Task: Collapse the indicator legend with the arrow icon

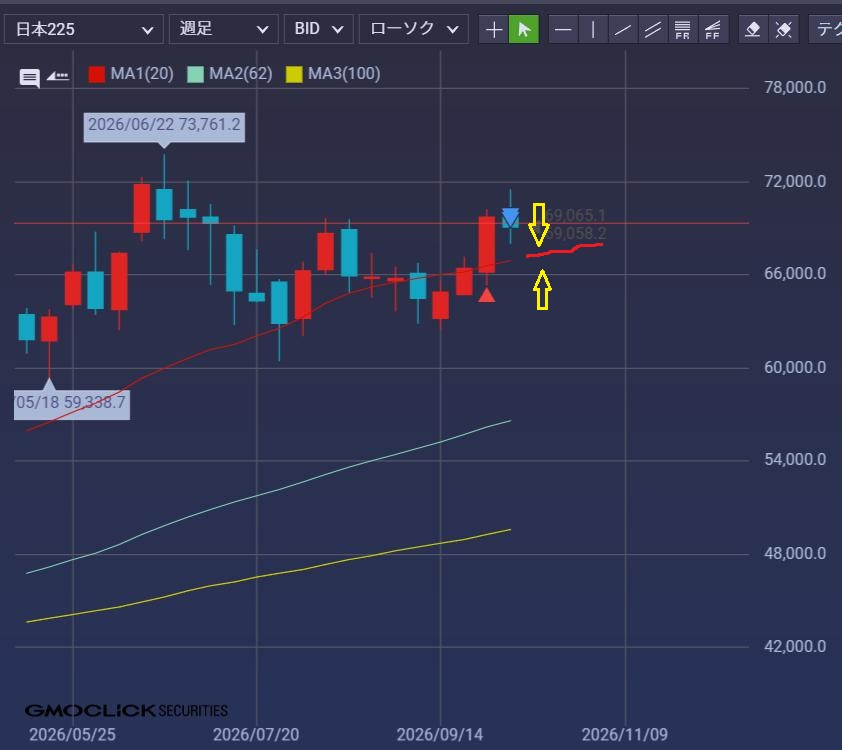Action: 57,76
